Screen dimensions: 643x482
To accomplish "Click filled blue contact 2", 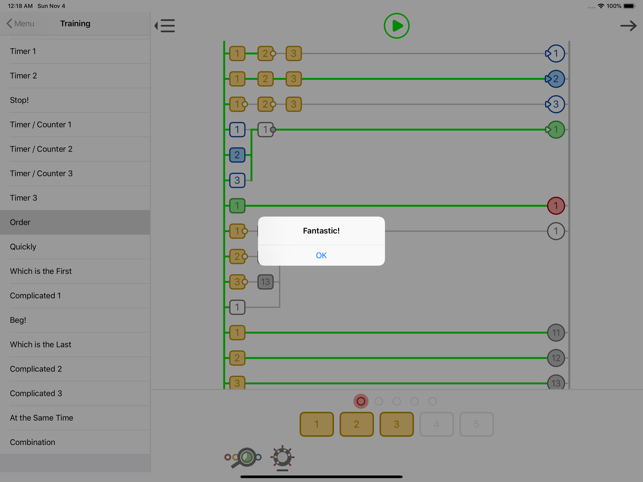I will 237,155.
